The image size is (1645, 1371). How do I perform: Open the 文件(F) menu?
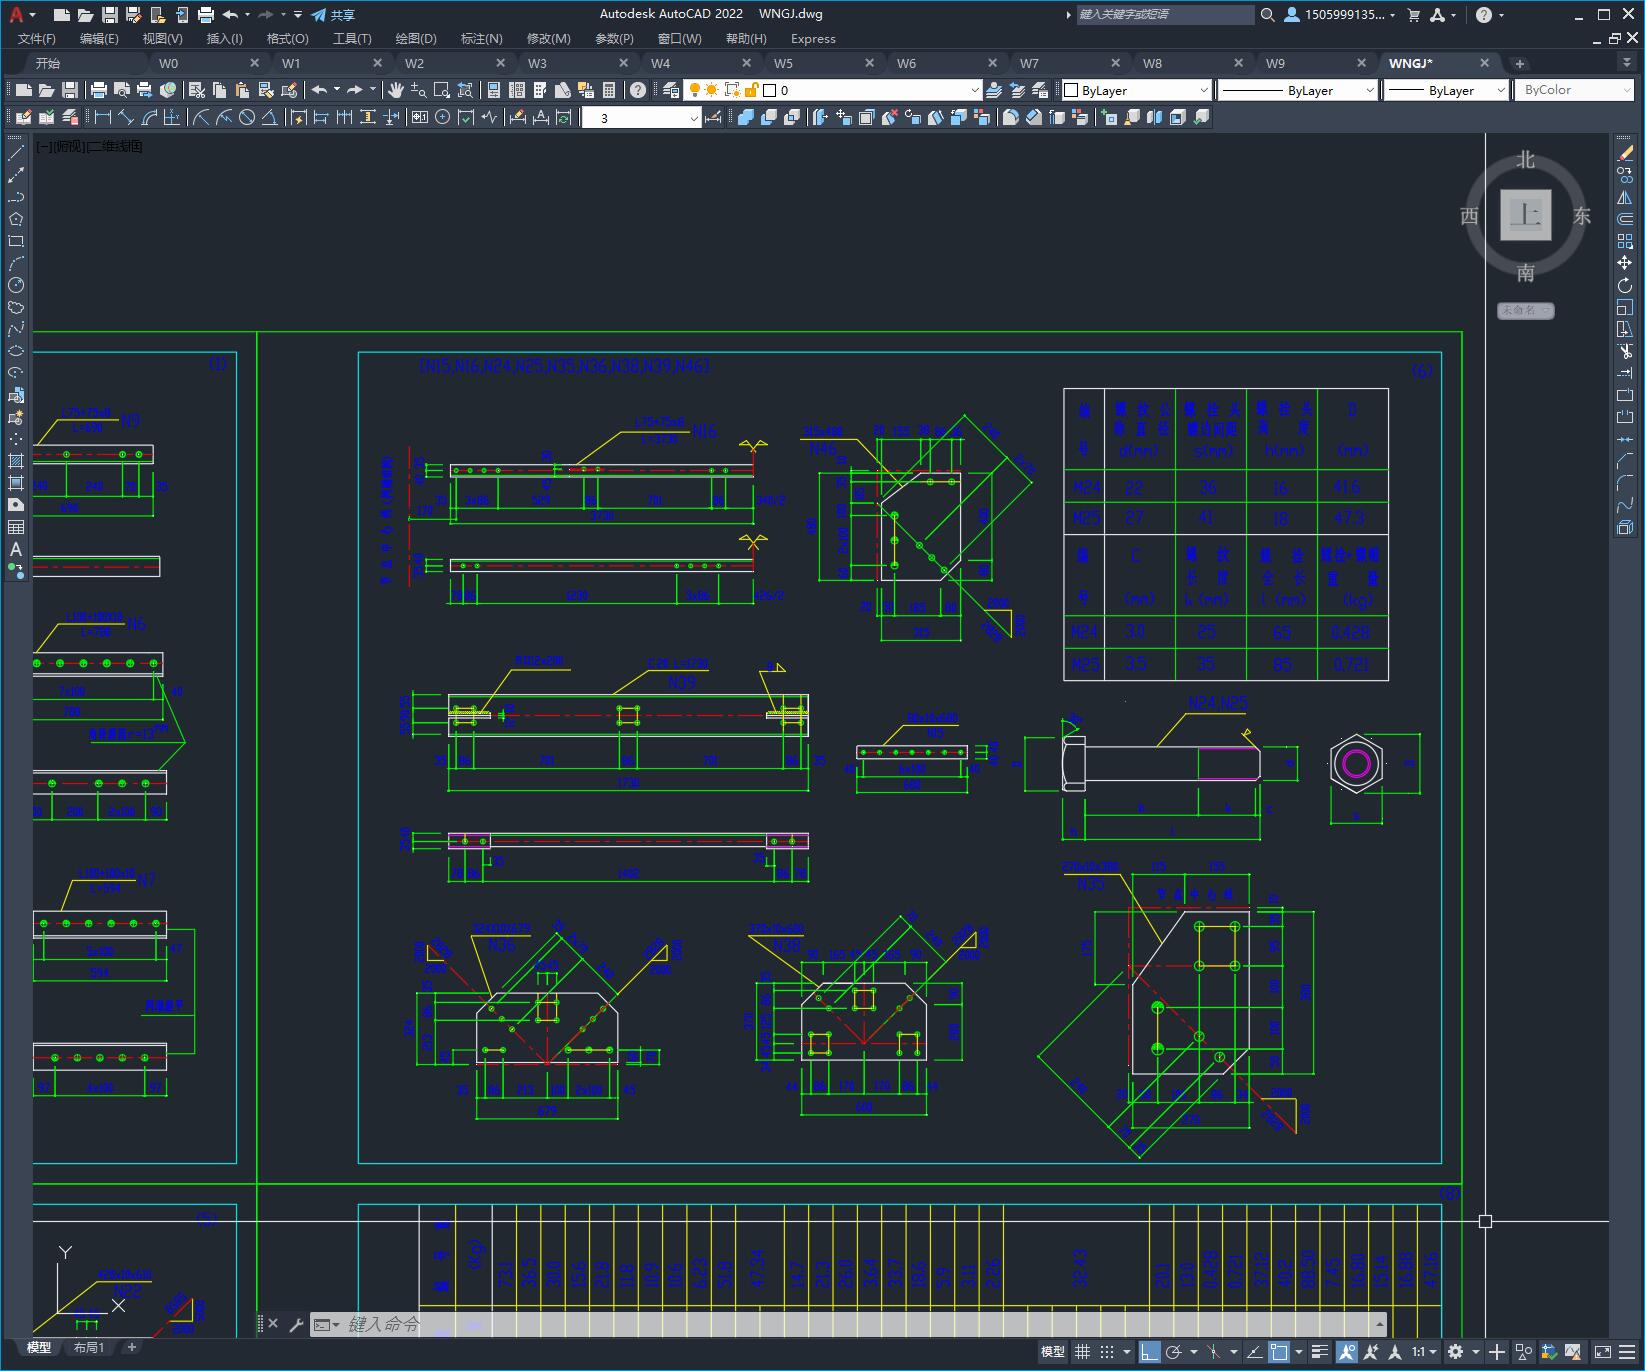37,39
